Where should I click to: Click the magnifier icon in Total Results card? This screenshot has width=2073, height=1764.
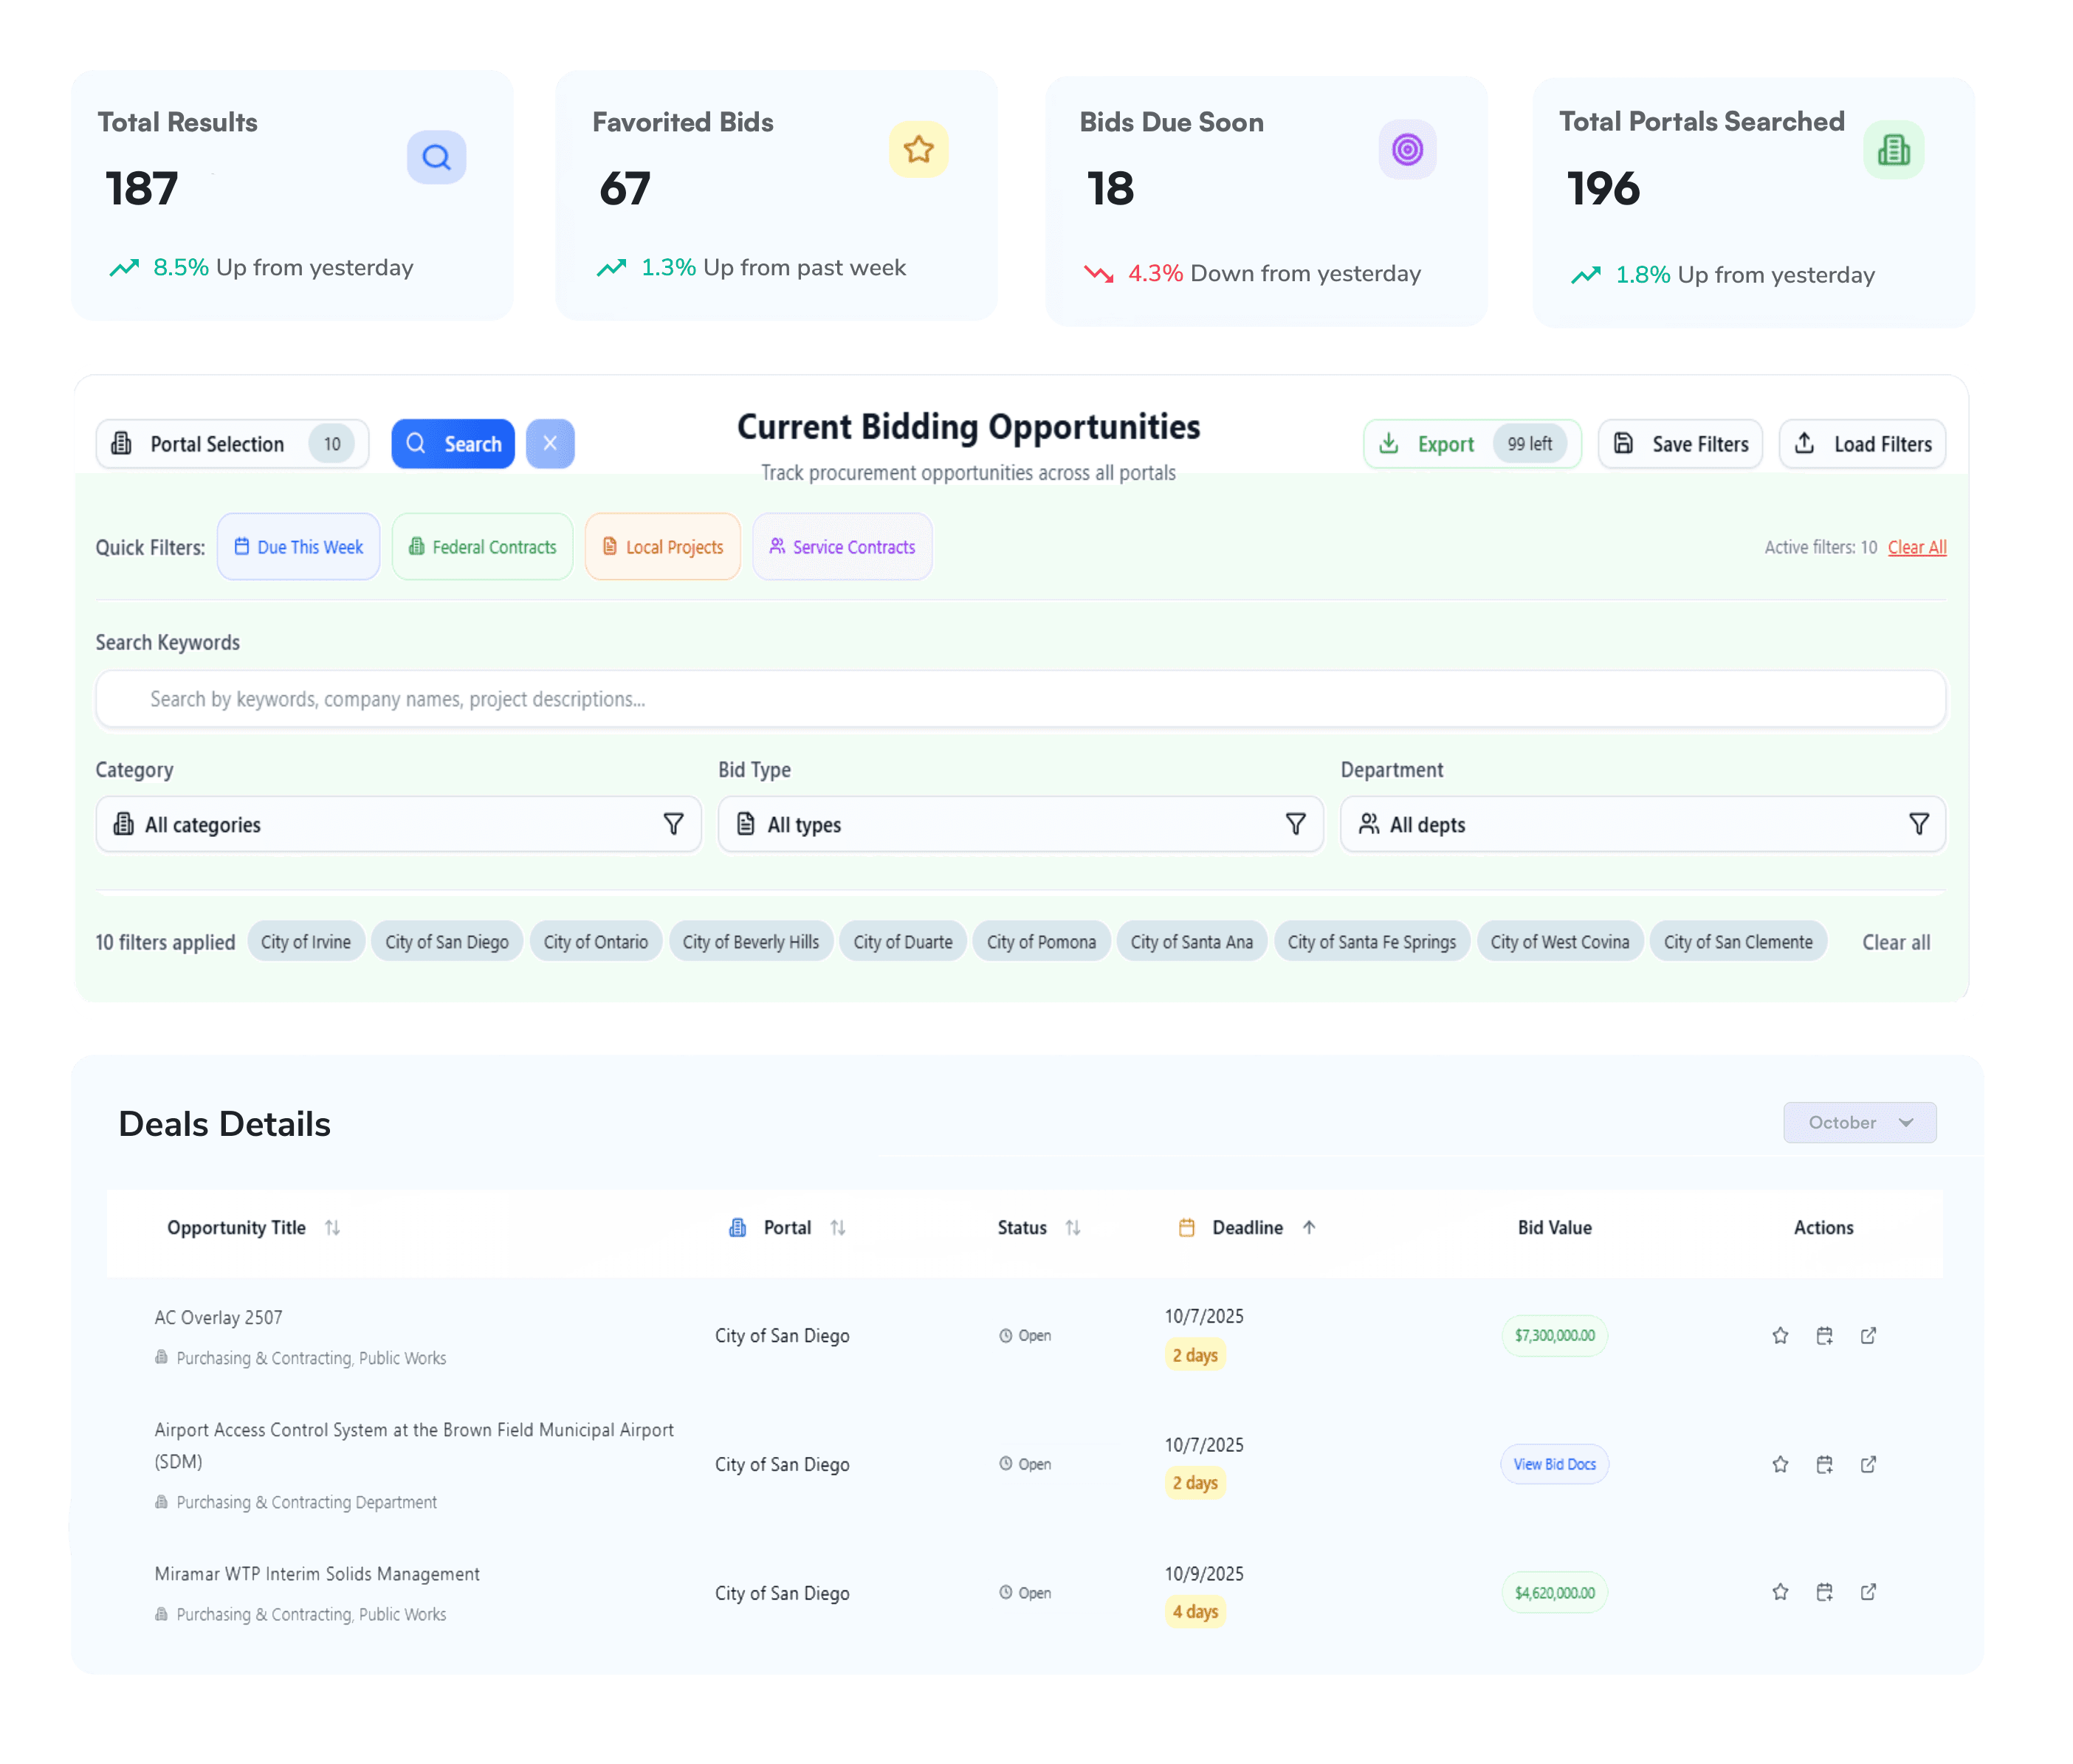(x=436, y=157)
